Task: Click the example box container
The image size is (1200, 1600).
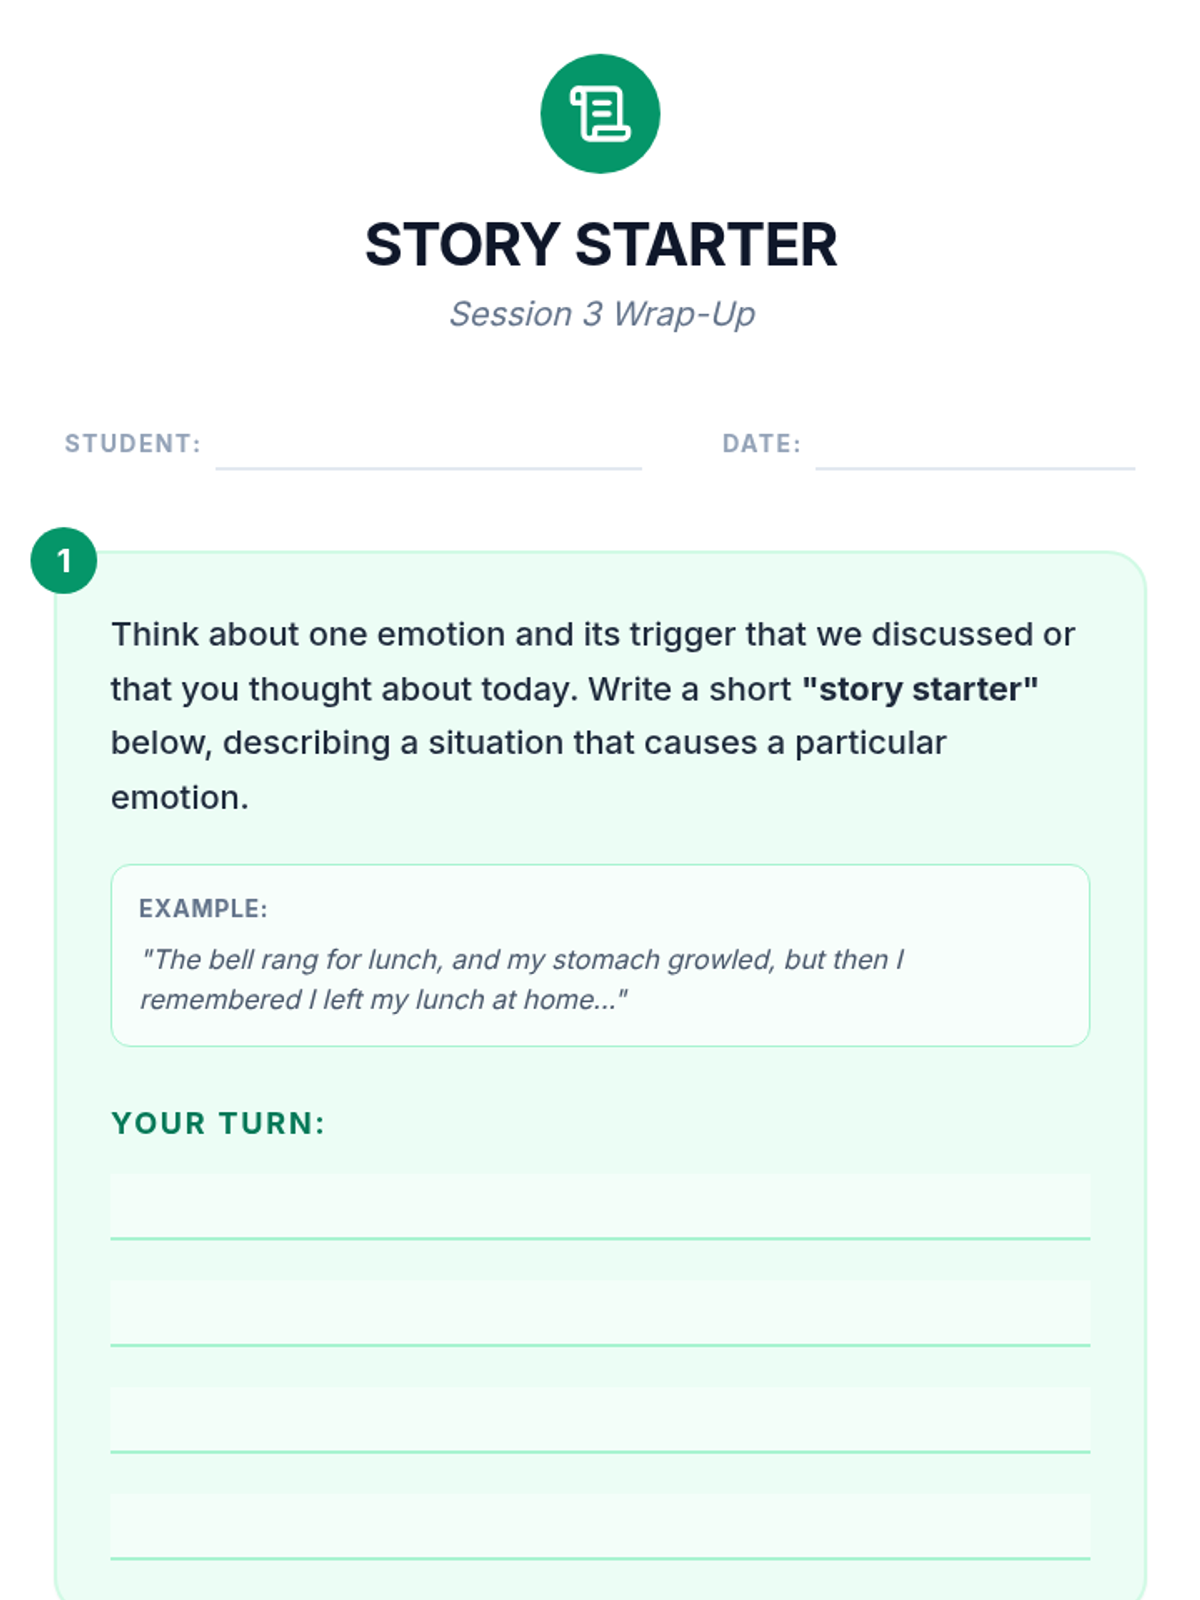Action: coord(600,955)
